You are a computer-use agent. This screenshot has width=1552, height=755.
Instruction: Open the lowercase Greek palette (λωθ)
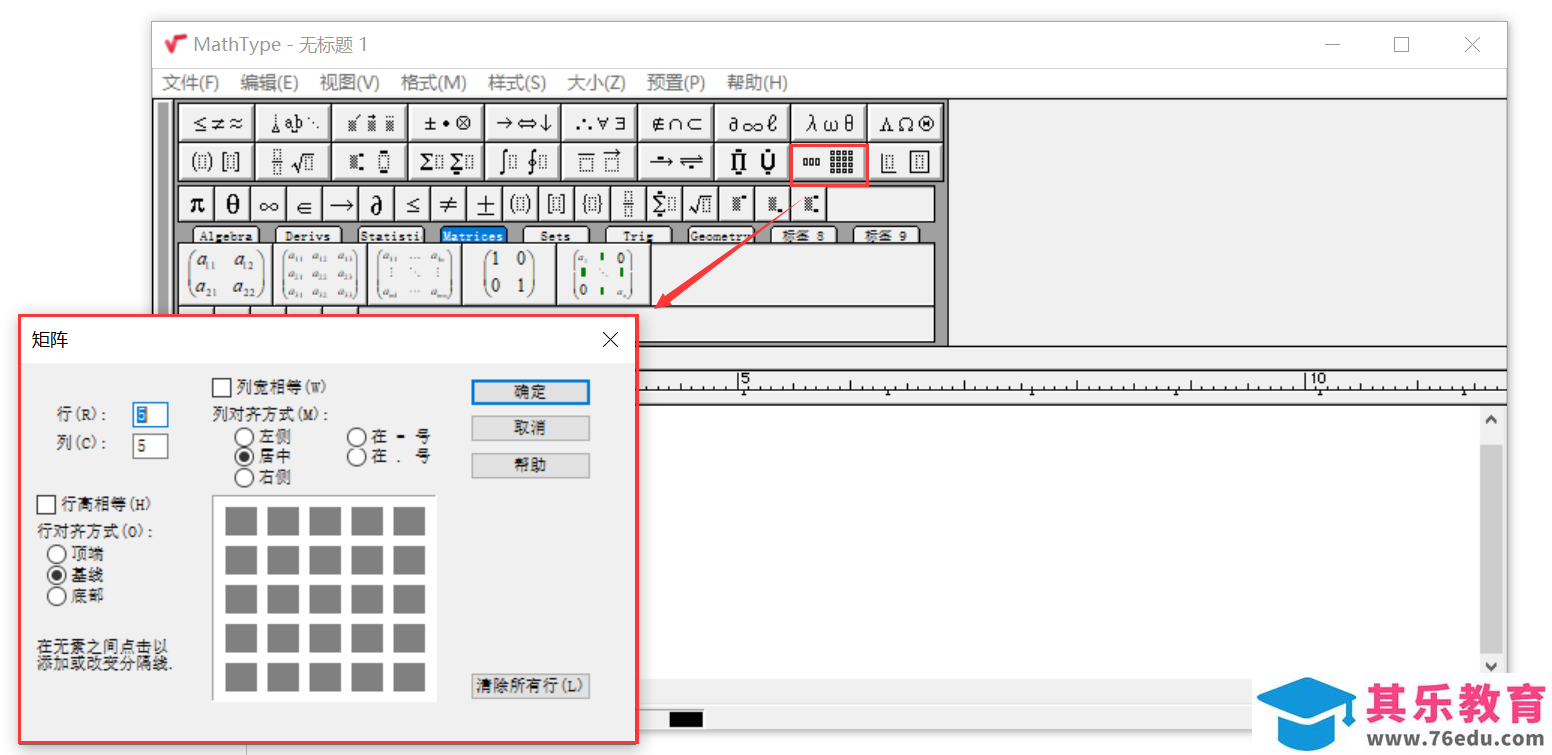(830, 124)
